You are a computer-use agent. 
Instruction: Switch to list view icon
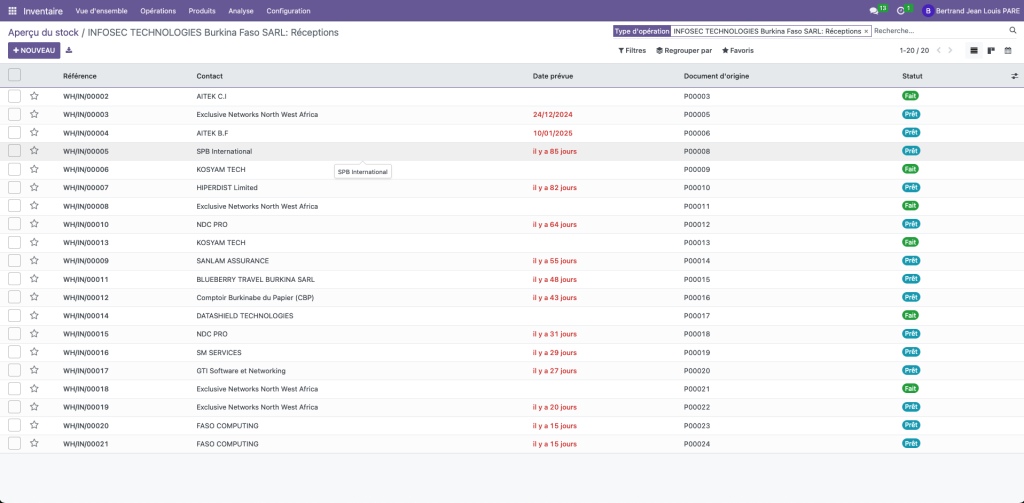pos(974,50)
